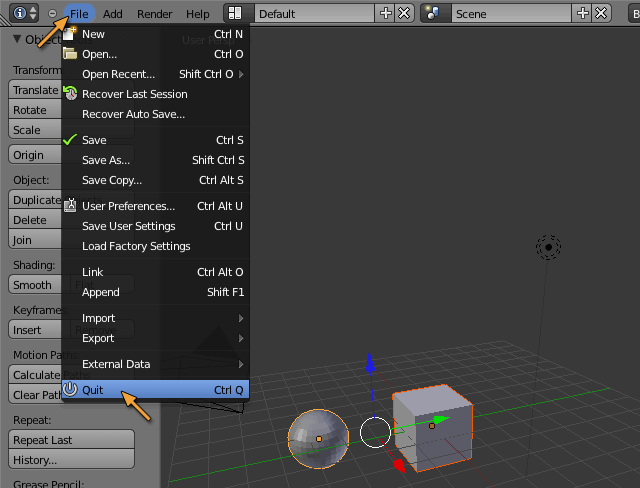Click the scene browse icon

coord(433,14)
